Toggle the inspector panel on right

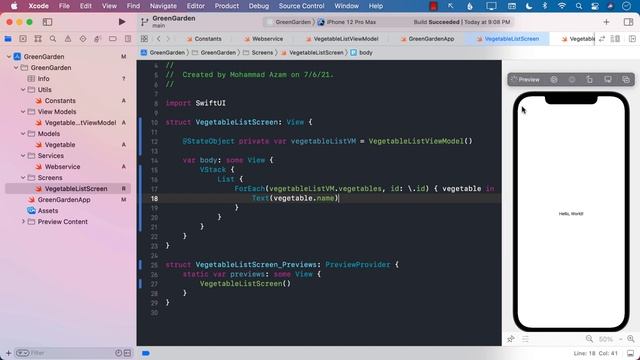point(629,22)
